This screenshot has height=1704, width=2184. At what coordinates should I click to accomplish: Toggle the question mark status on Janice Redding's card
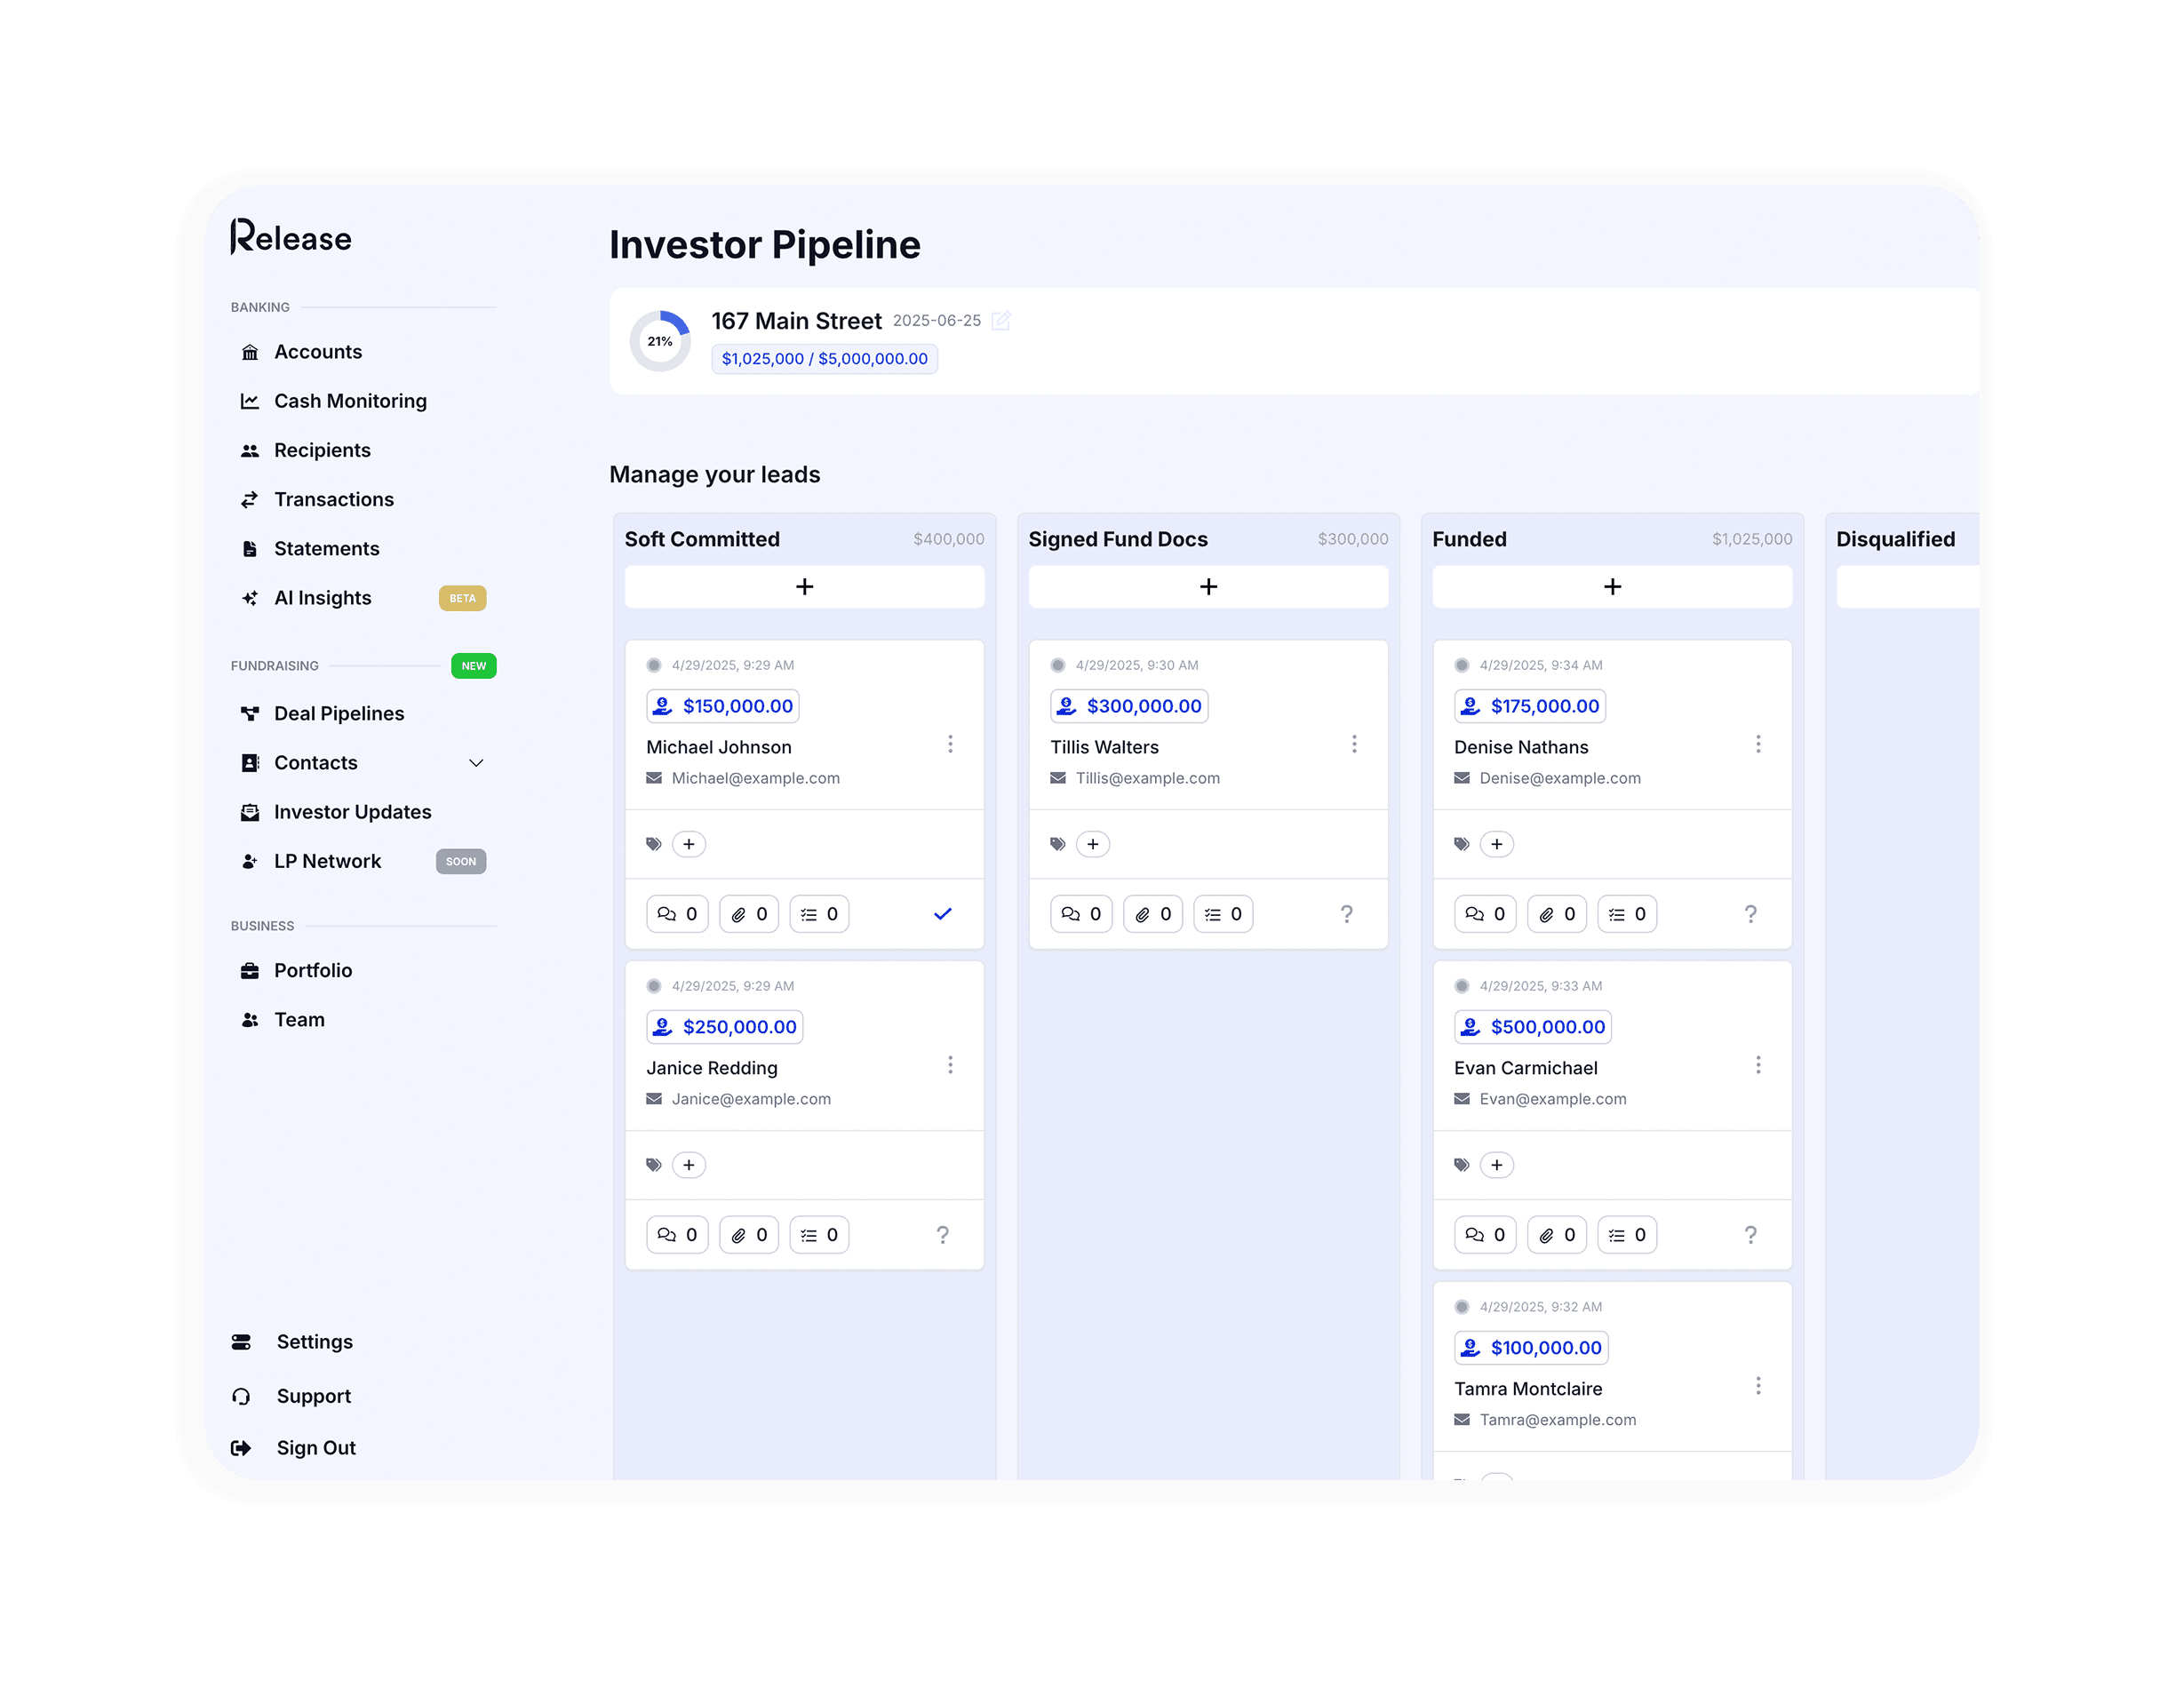point(942,1235)
